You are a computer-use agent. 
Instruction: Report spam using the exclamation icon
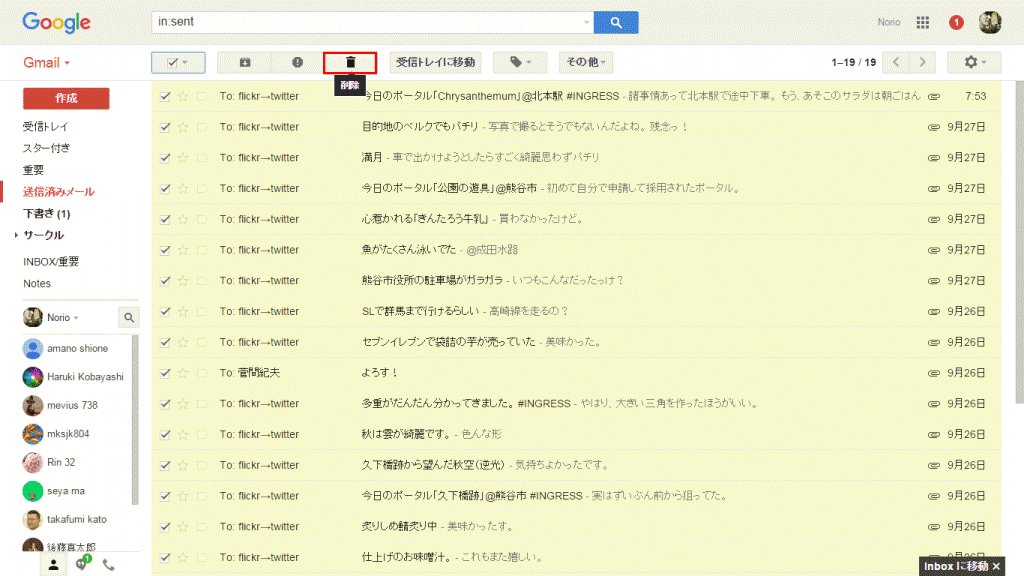click(297, 62)
